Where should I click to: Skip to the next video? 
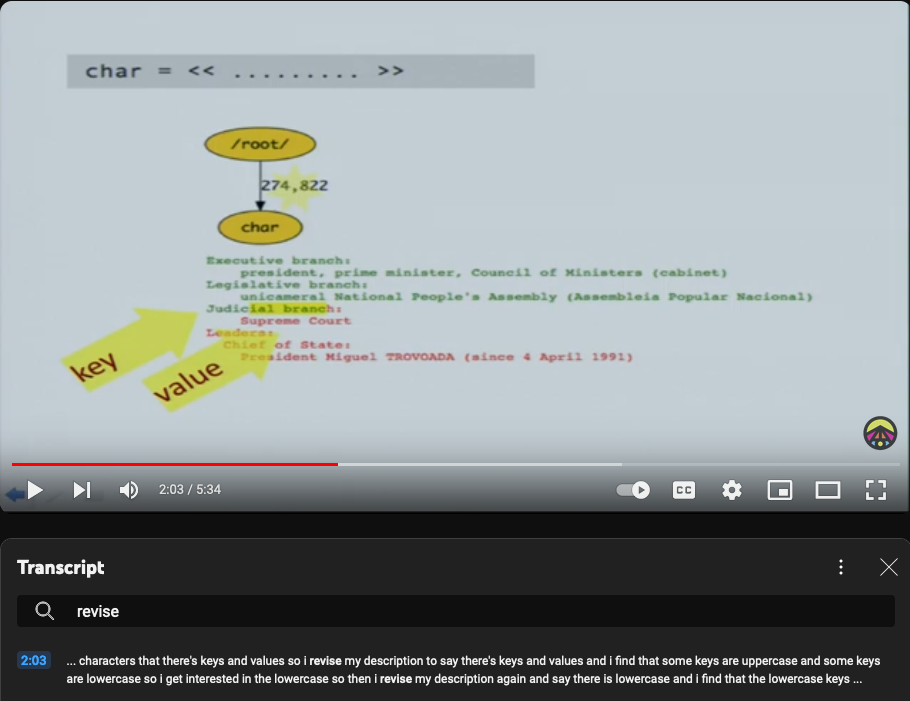[x=82, y=490]
